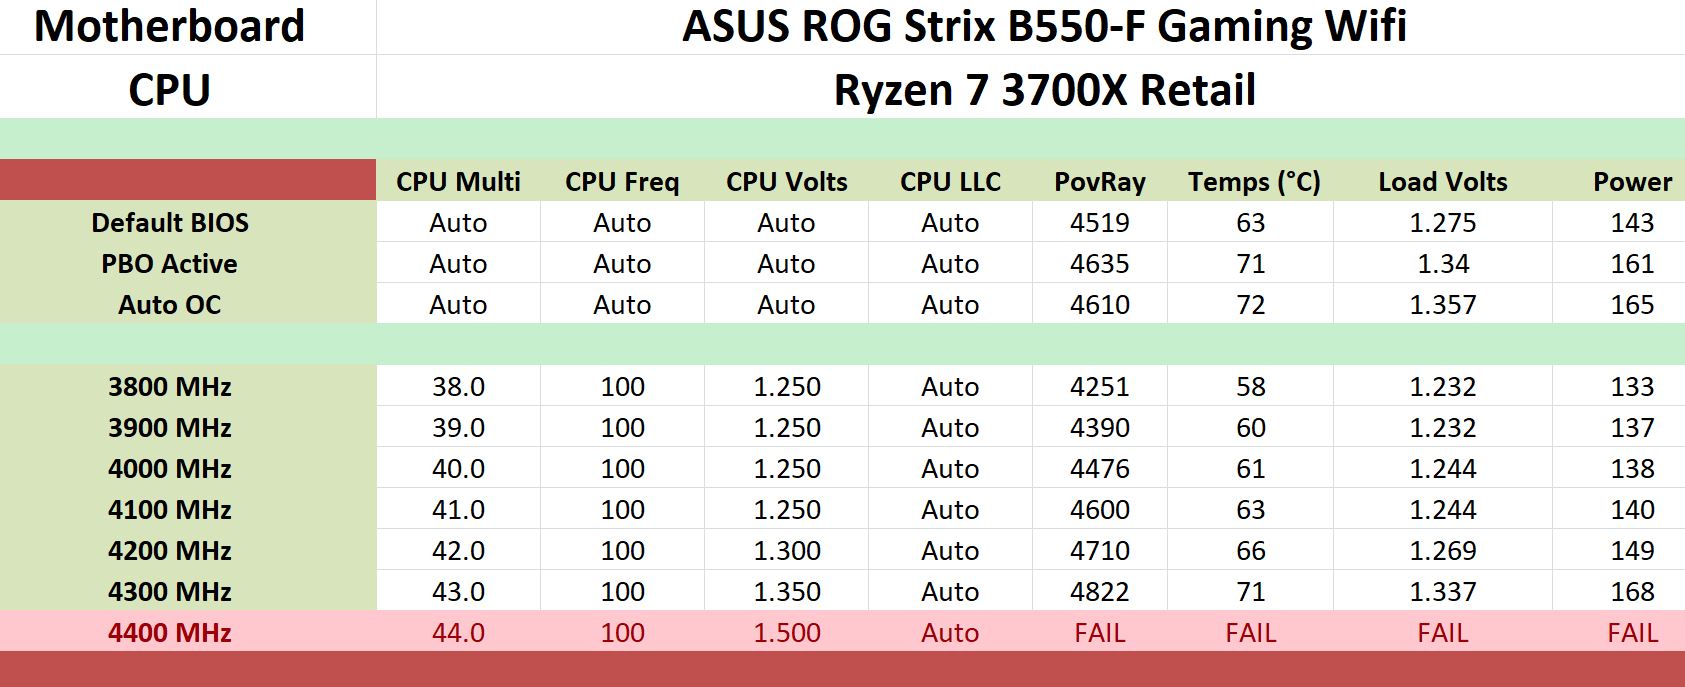Click Power value 138
Screen dimensions: 1685x687
(x=1632, y=469)
